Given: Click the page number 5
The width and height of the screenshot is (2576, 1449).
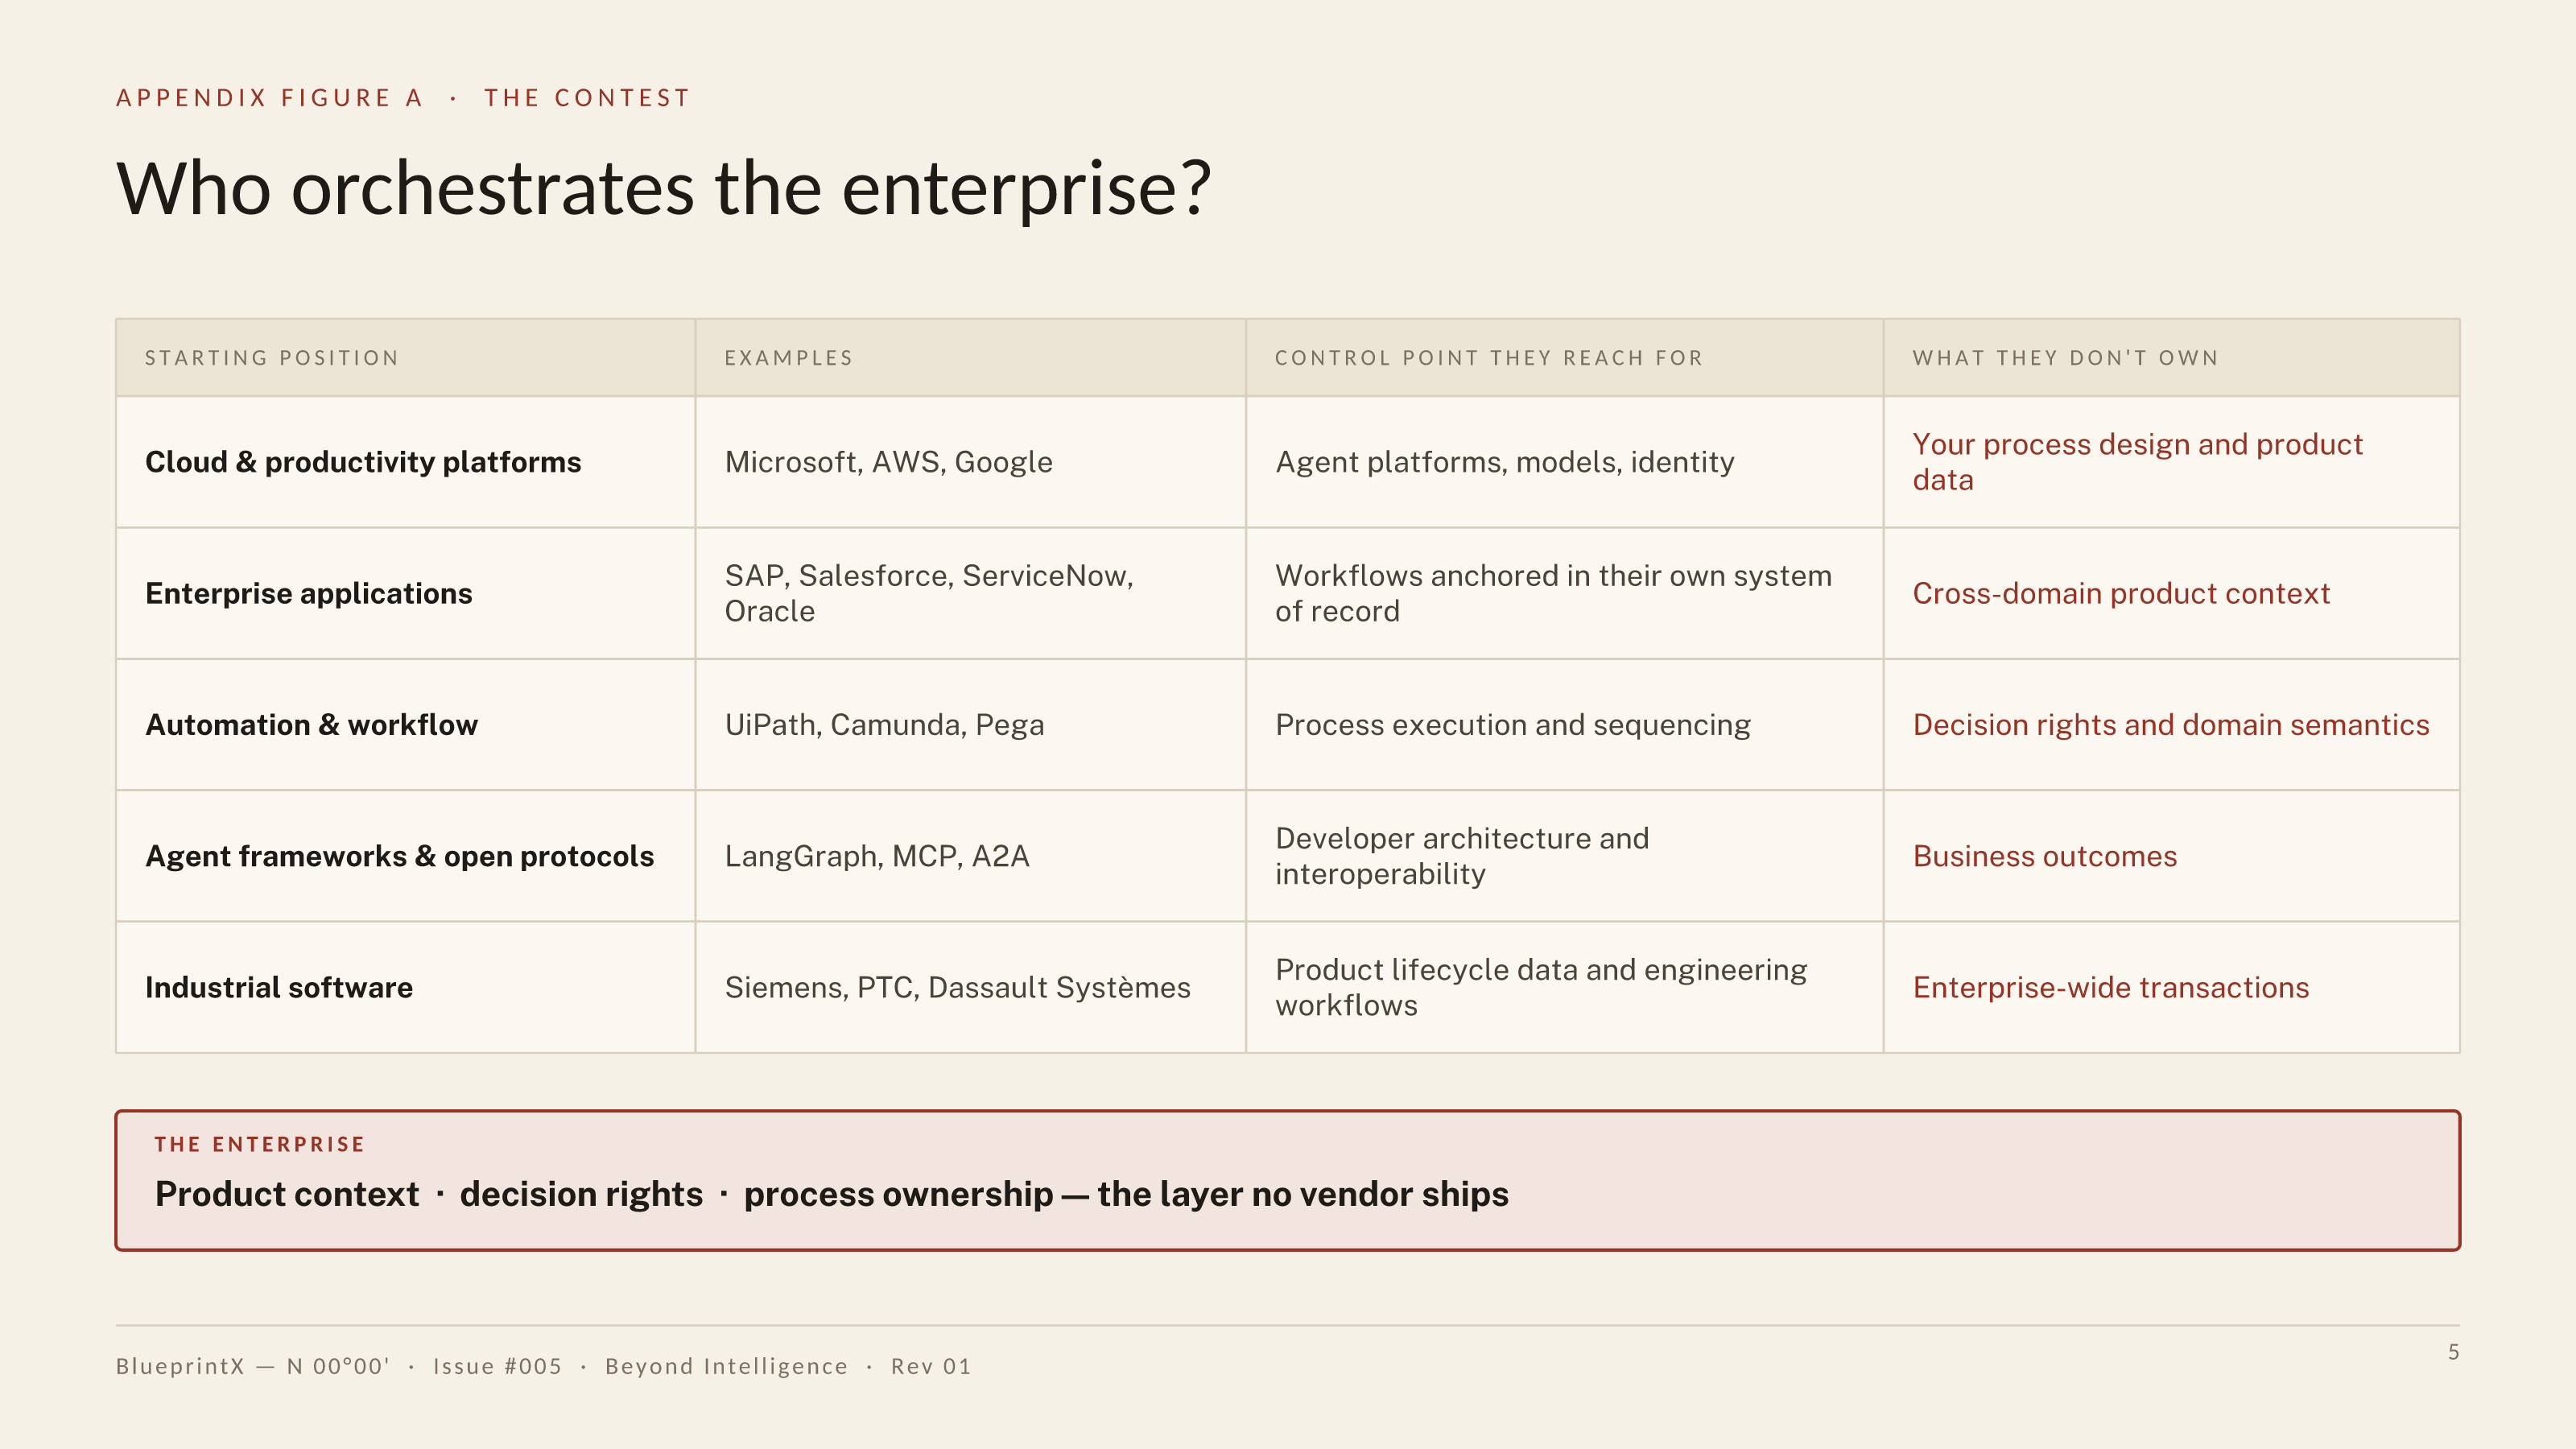Looking at the screenshot, I should (2453, 1352).
